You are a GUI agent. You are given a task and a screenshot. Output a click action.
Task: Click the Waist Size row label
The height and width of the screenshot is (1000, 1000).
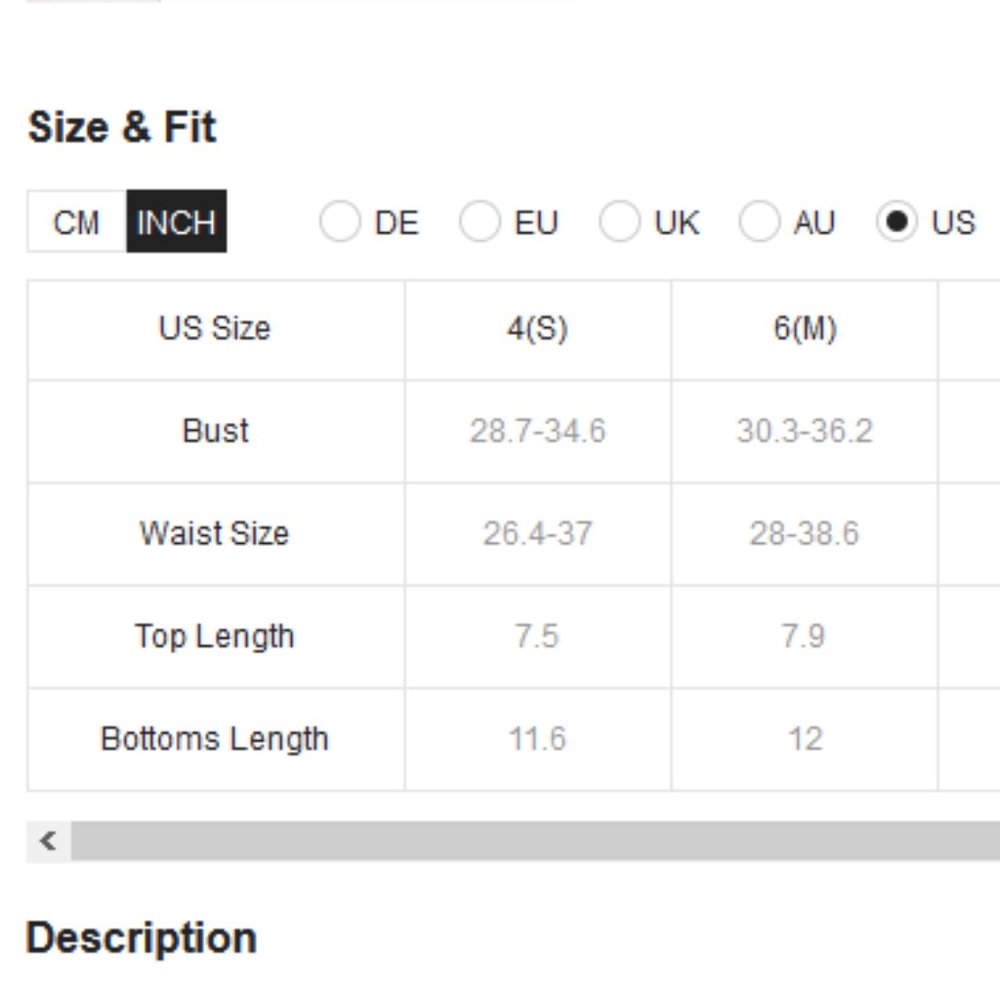click(x=216, y=534)
